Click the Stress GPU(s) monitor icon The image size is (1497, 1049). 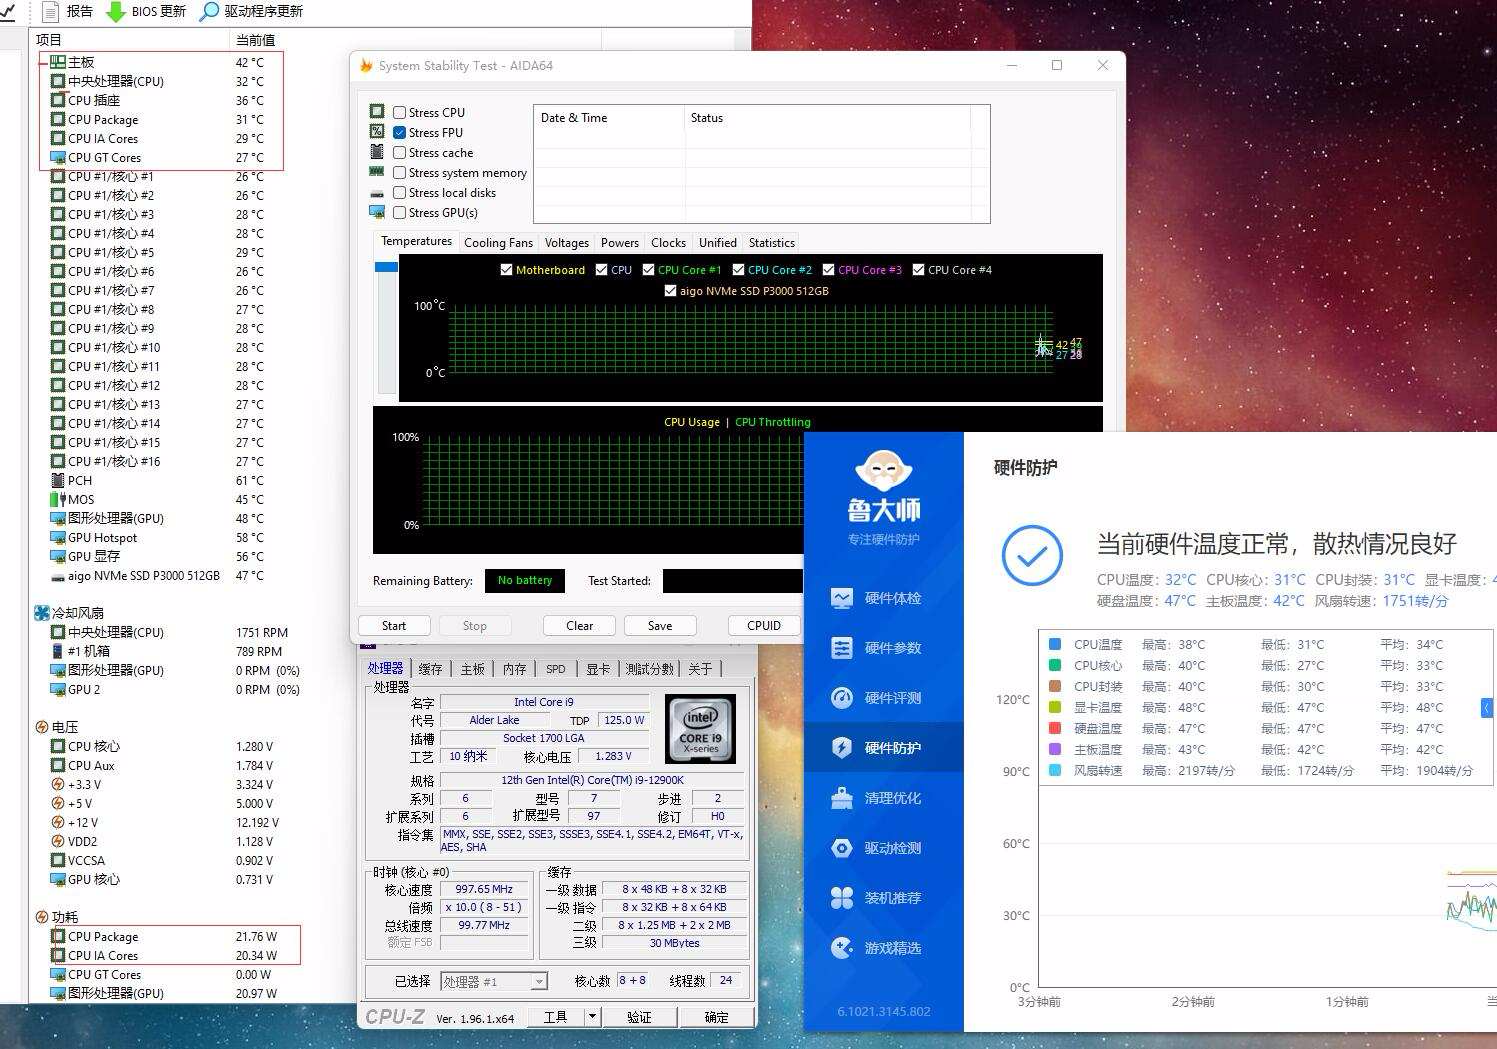click(x=377, y=212)
